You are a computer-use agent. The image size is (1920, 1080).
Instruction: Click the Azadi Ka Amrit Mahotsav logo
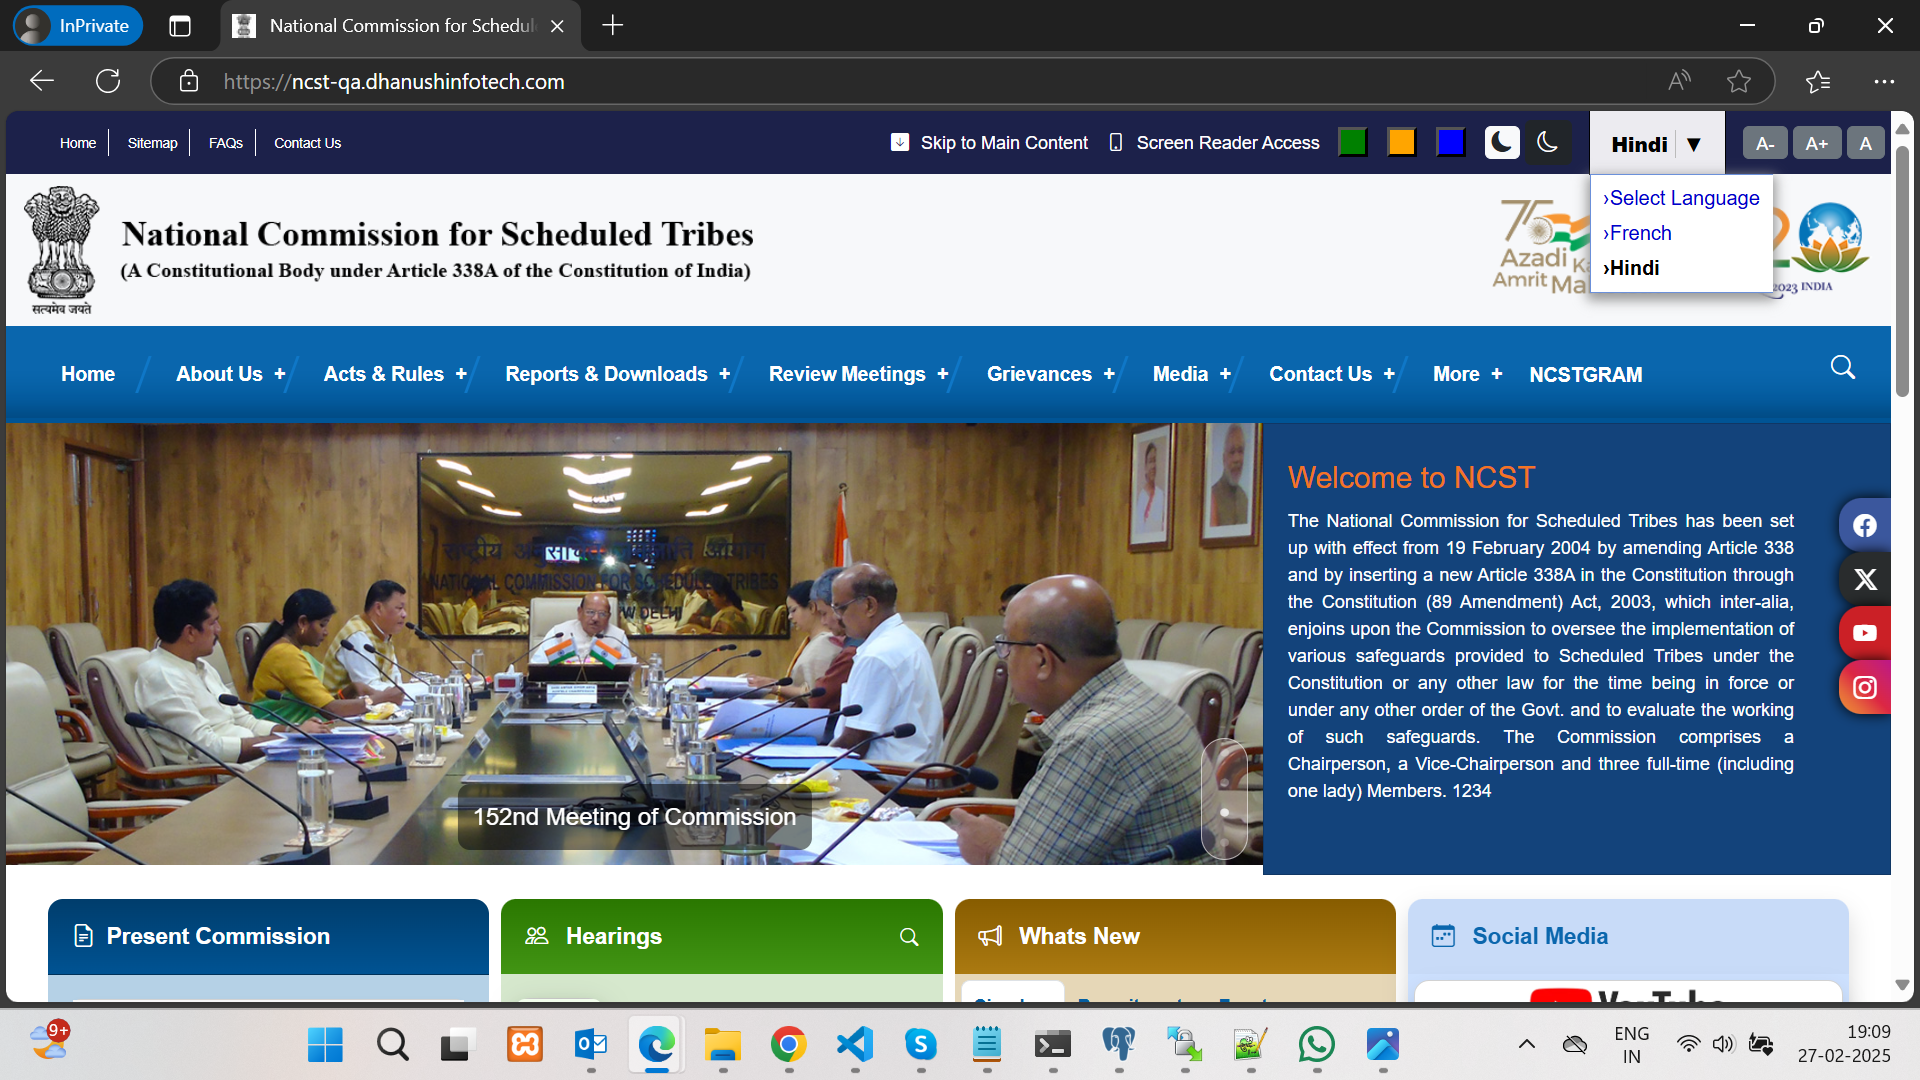[x=1540, y=246]
